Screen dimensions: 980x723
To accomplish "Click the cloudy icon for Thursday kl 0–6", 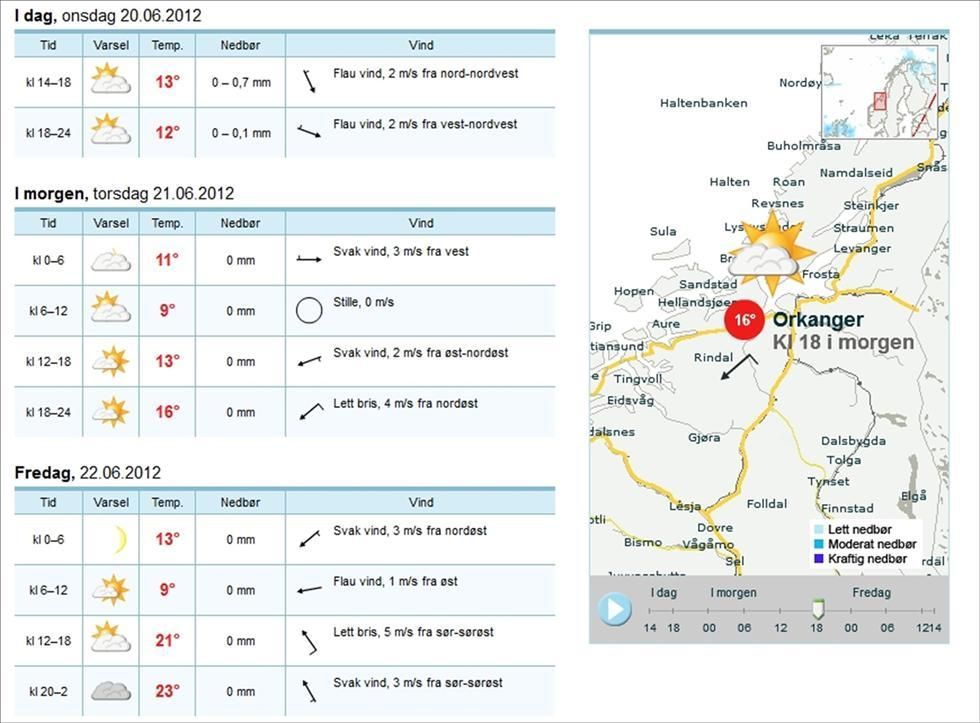I will [110, 260].
